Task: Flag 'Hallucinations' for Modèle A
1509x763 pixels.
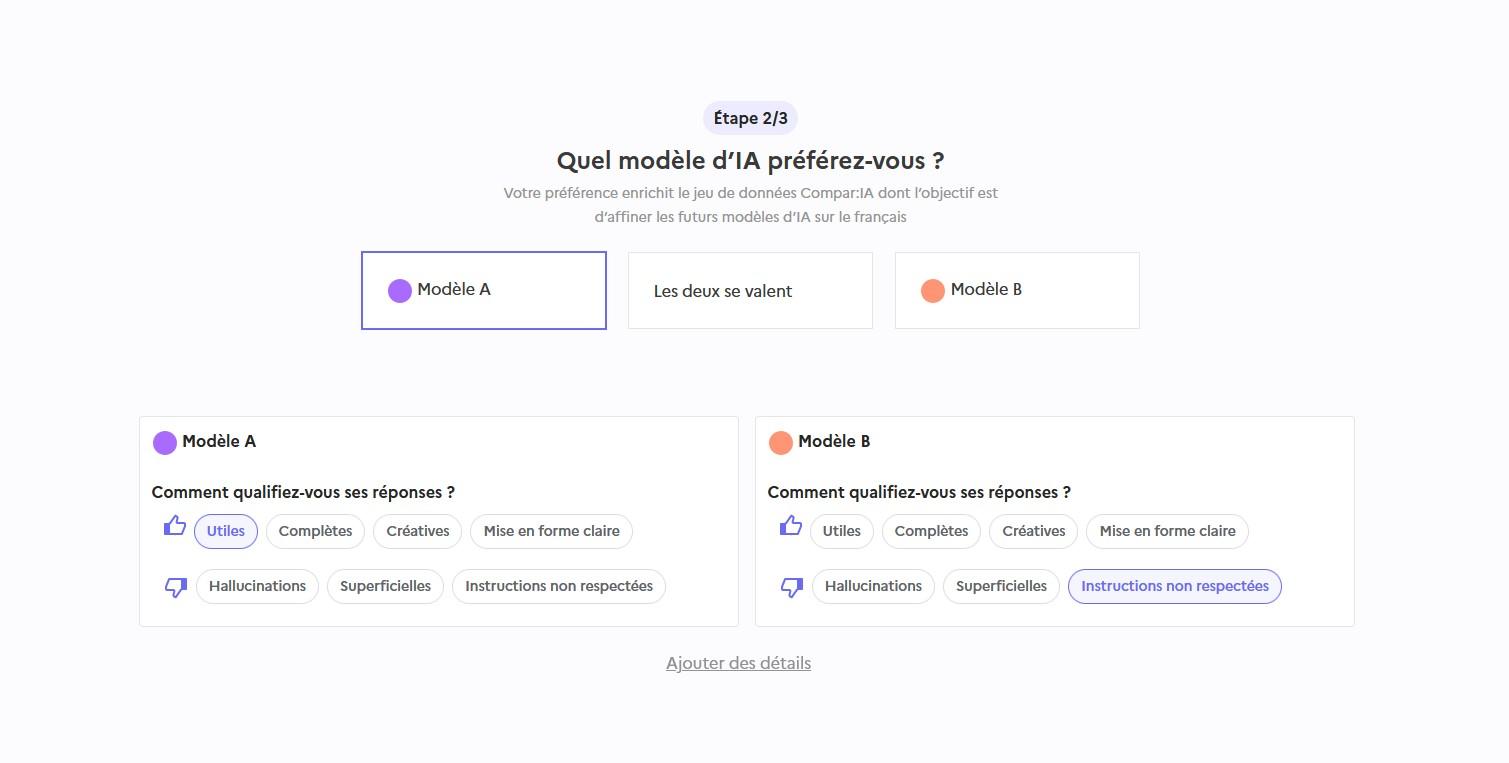Action: [x=257, y=586]
